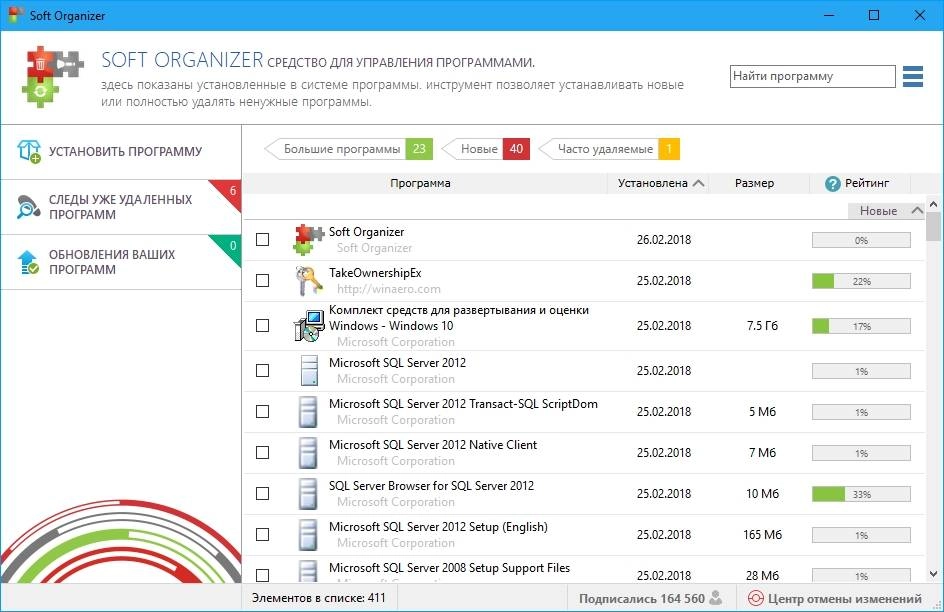Click the rating help question icon

[833, 184]
